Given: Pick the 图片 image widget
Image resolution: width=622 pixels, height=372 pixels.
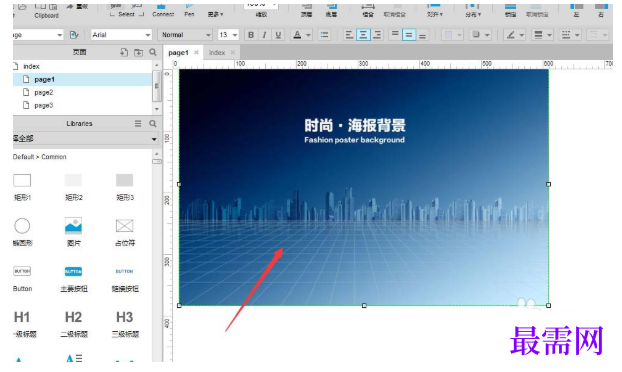Looking at the screenshot, I should (73, 232).
